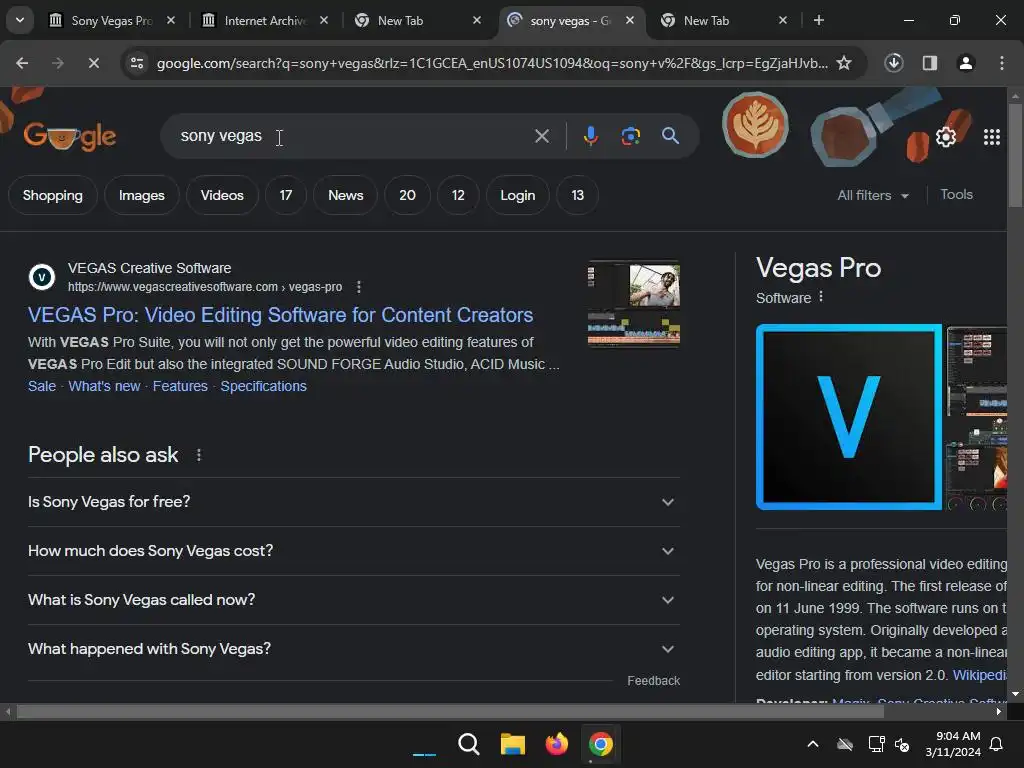Screen dimensions: 1024x768
Task: Toggle Chrome side panel
Action: (929, 63)
